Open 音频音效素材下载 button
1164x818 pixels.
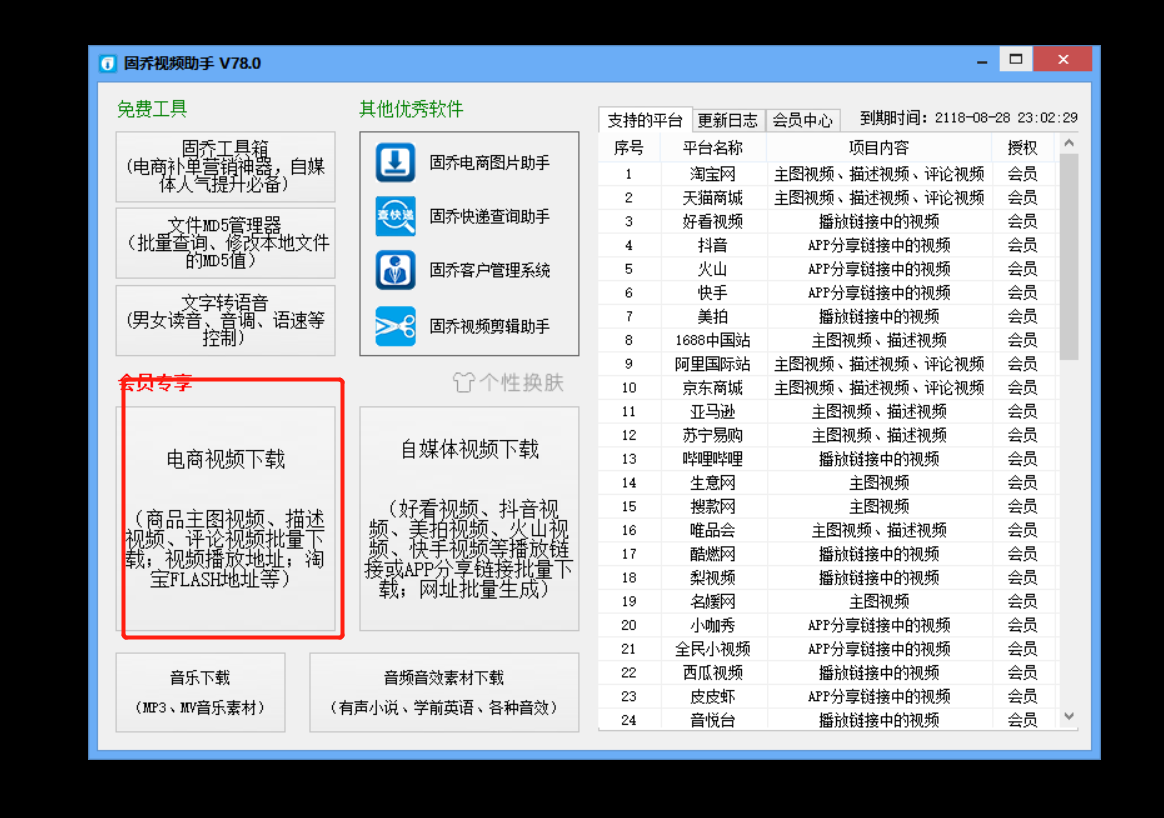click(x=444, y=693)
